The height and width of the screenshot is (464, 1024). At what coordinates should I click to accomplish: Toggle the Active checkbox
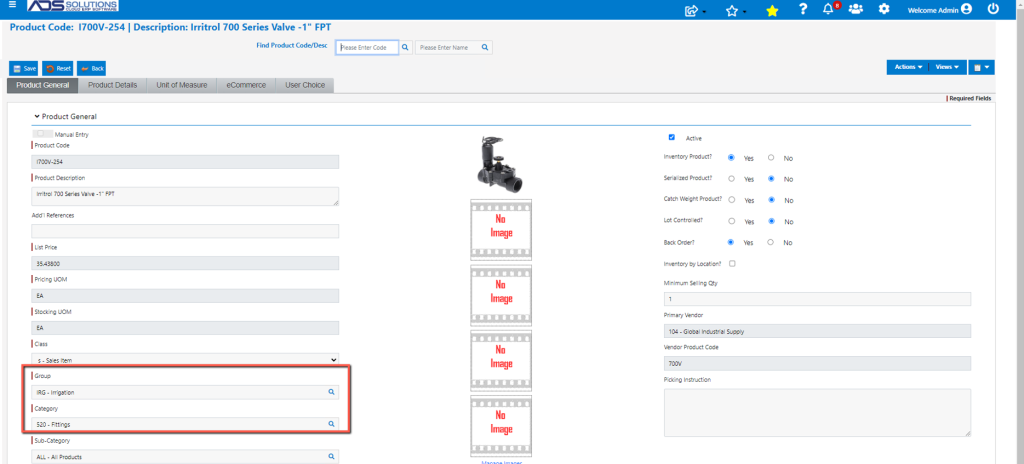671,137
